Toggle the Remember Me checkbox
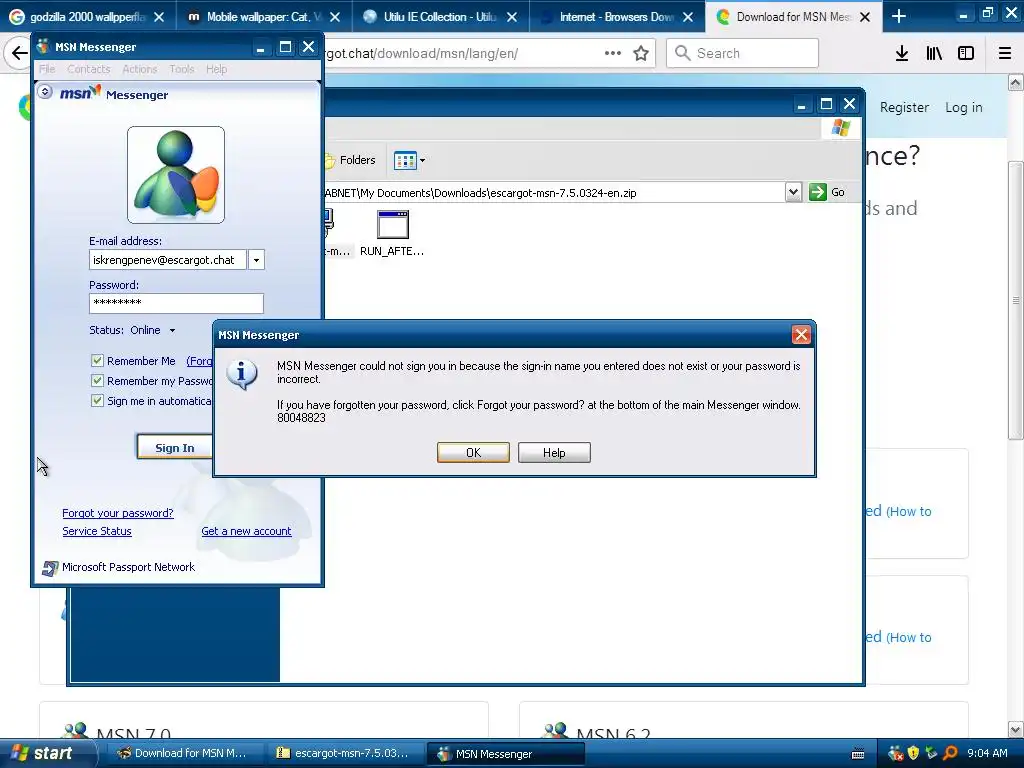 [97, 360]
